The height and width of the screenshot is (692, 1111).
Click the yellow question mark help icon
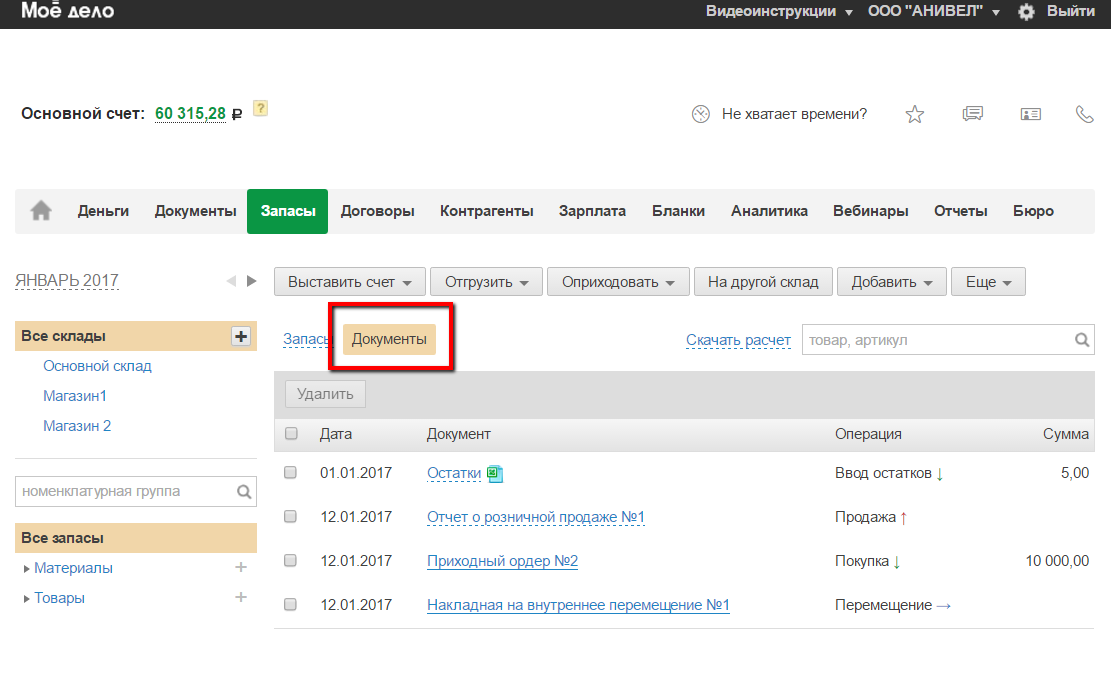pyautogui.click(x=260, y=109)
